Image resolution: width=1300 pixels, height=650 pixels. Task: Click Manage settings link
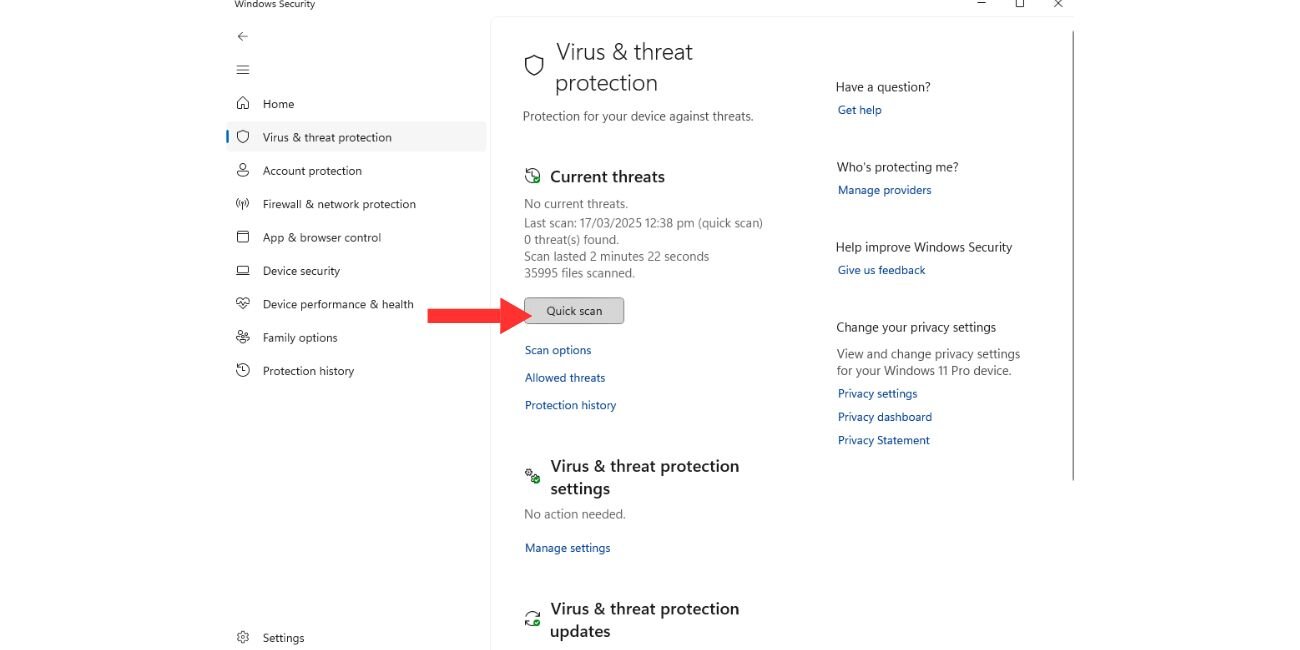coord(567,548)
